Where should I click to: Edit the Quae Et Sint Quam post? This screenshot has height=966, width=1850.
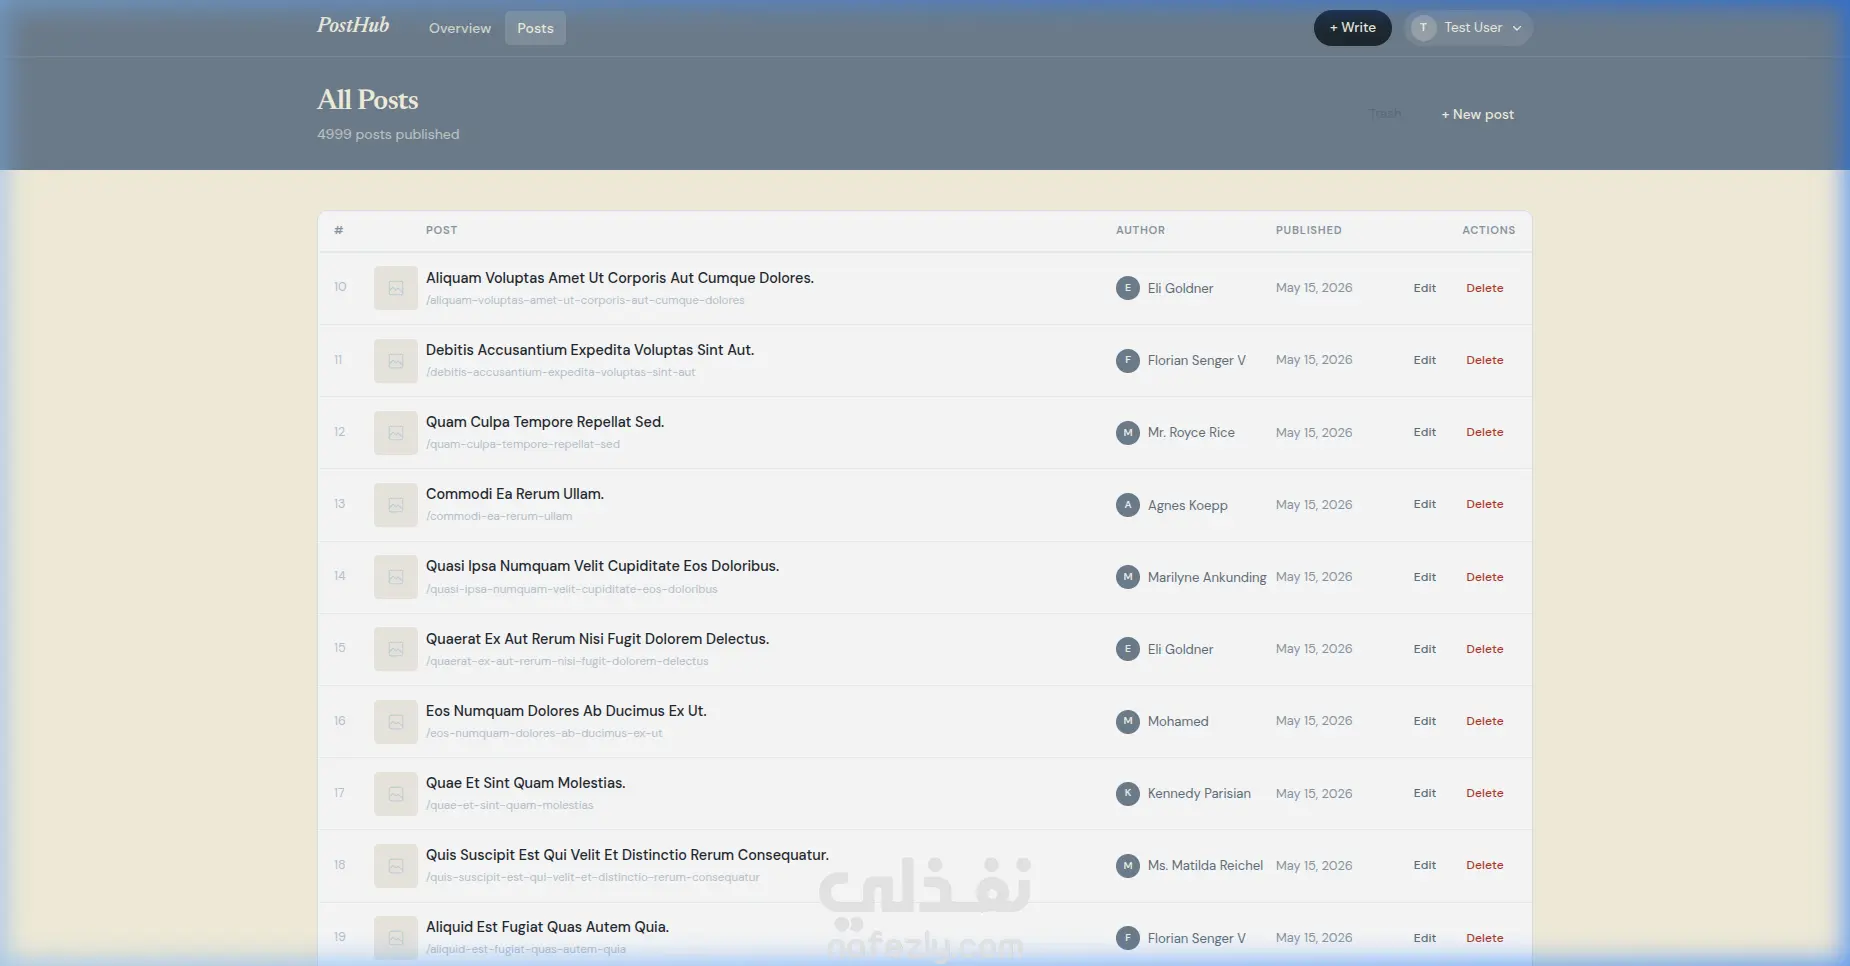pos(1424,793)
